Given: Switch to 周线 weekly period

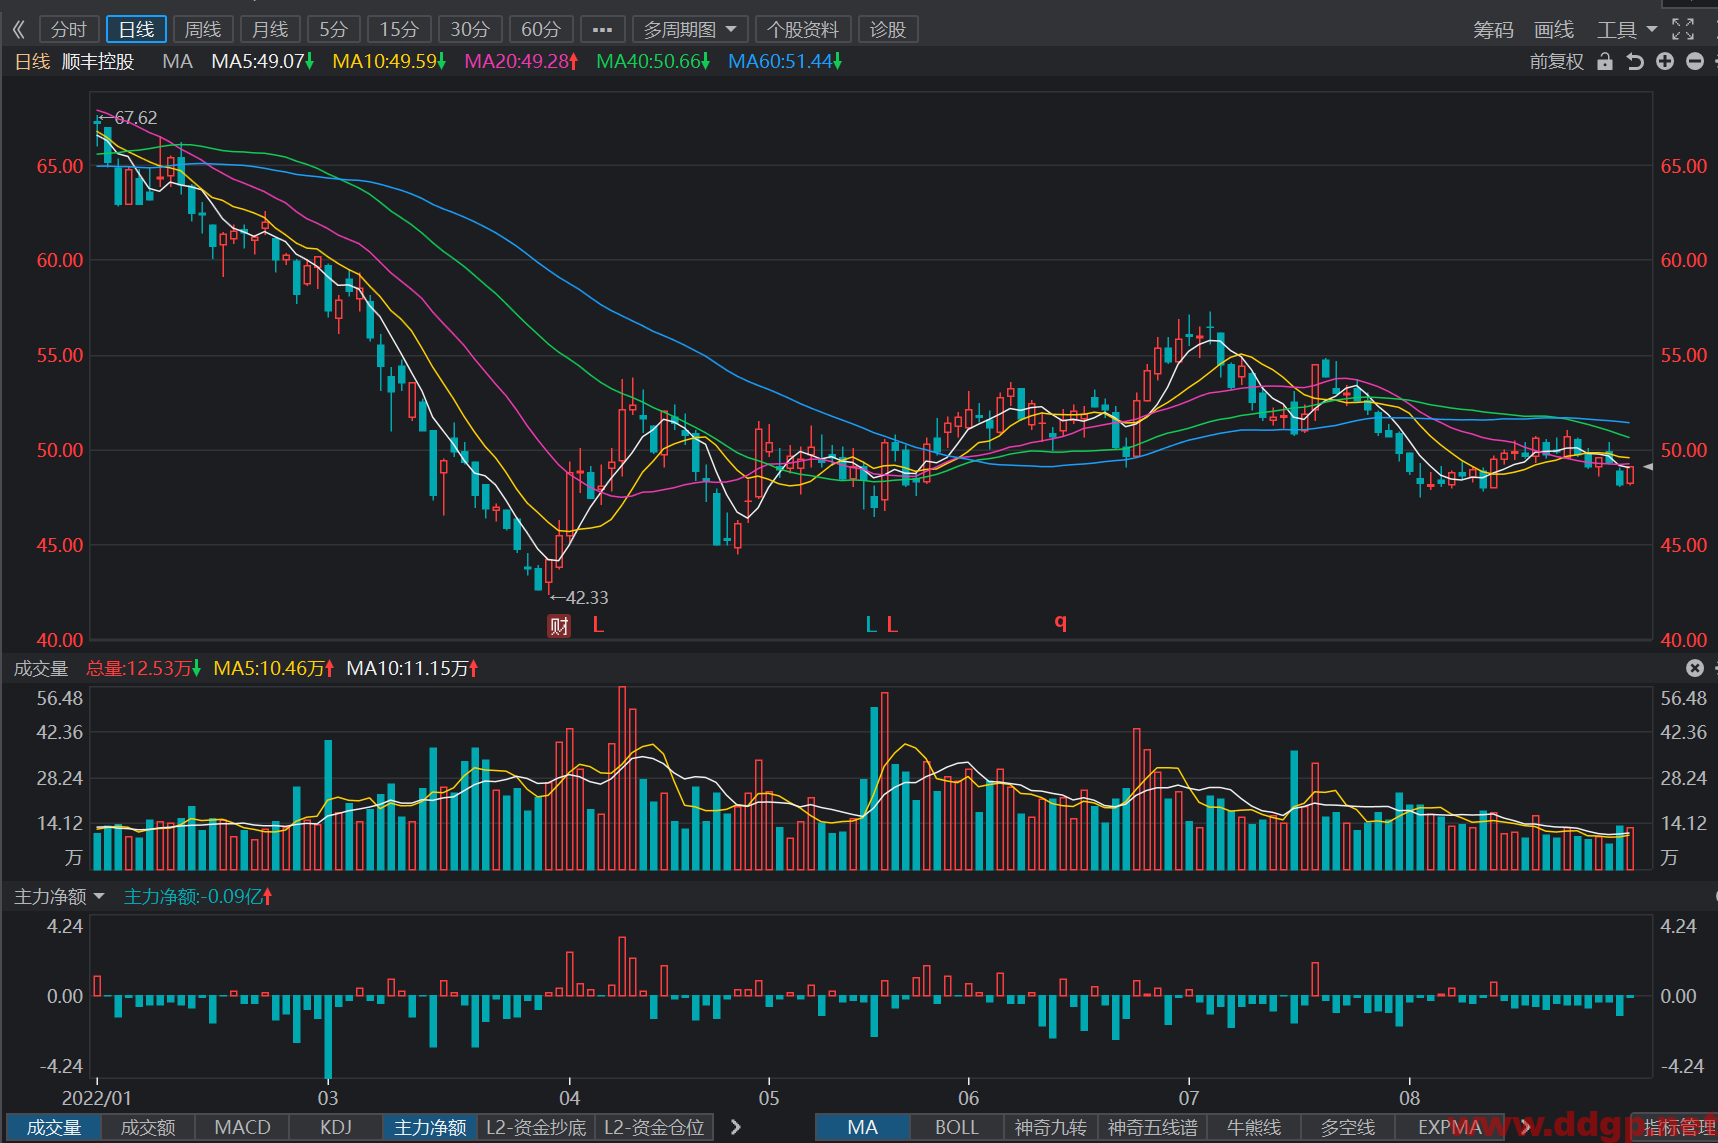Looking at the screenshot, I should 203,30.
